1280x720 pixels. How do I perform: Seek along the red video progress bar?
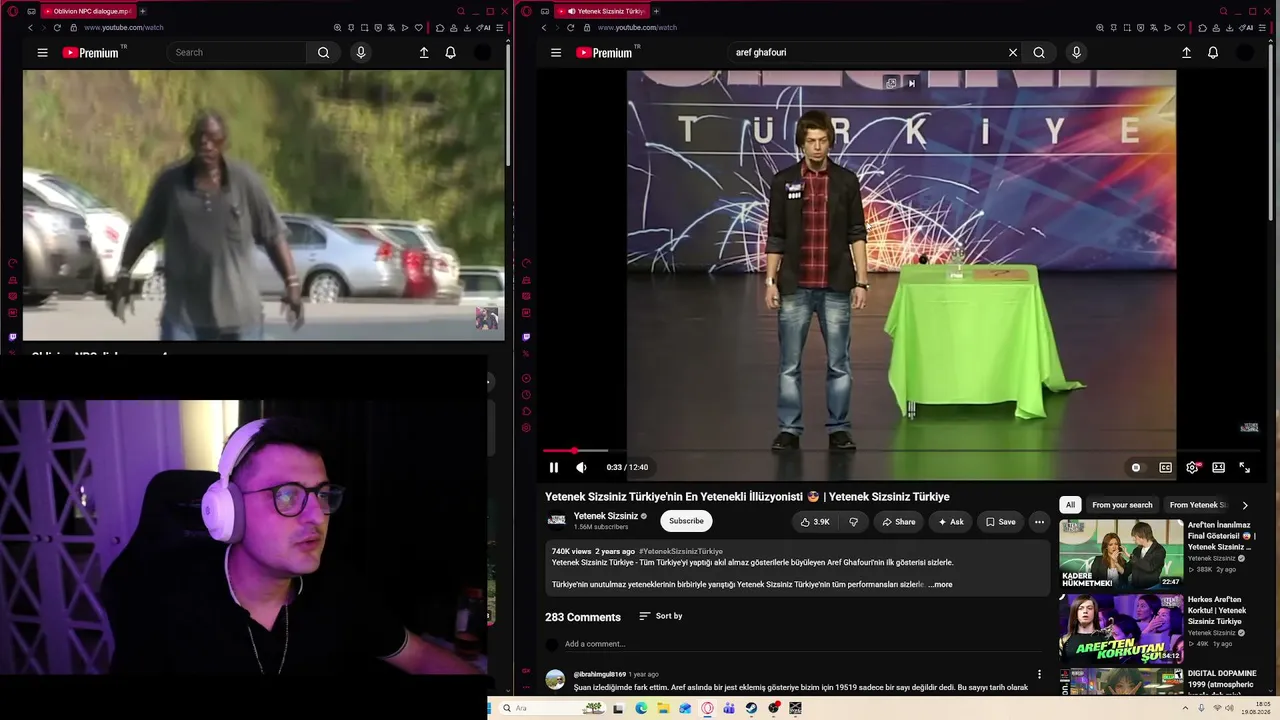click(x=902, y=451)
